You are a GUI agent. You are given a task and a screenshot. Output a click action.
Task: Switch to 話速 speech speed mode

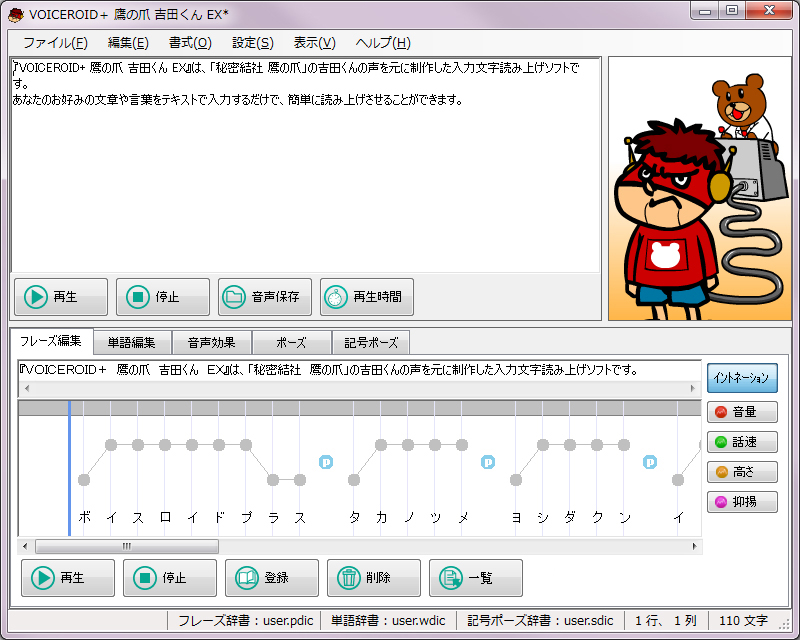(742, 442)
